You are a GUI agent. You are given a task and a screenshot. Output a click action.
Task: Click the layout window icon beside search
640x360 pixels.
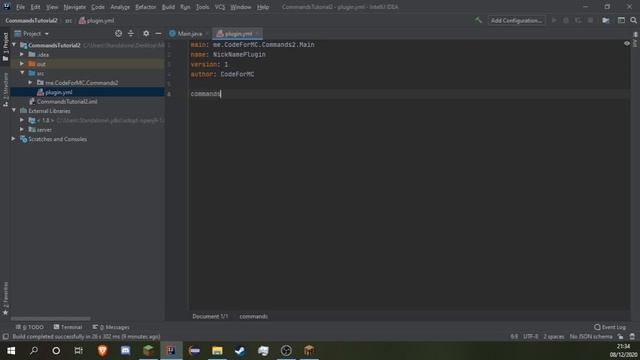click(621, 20)
